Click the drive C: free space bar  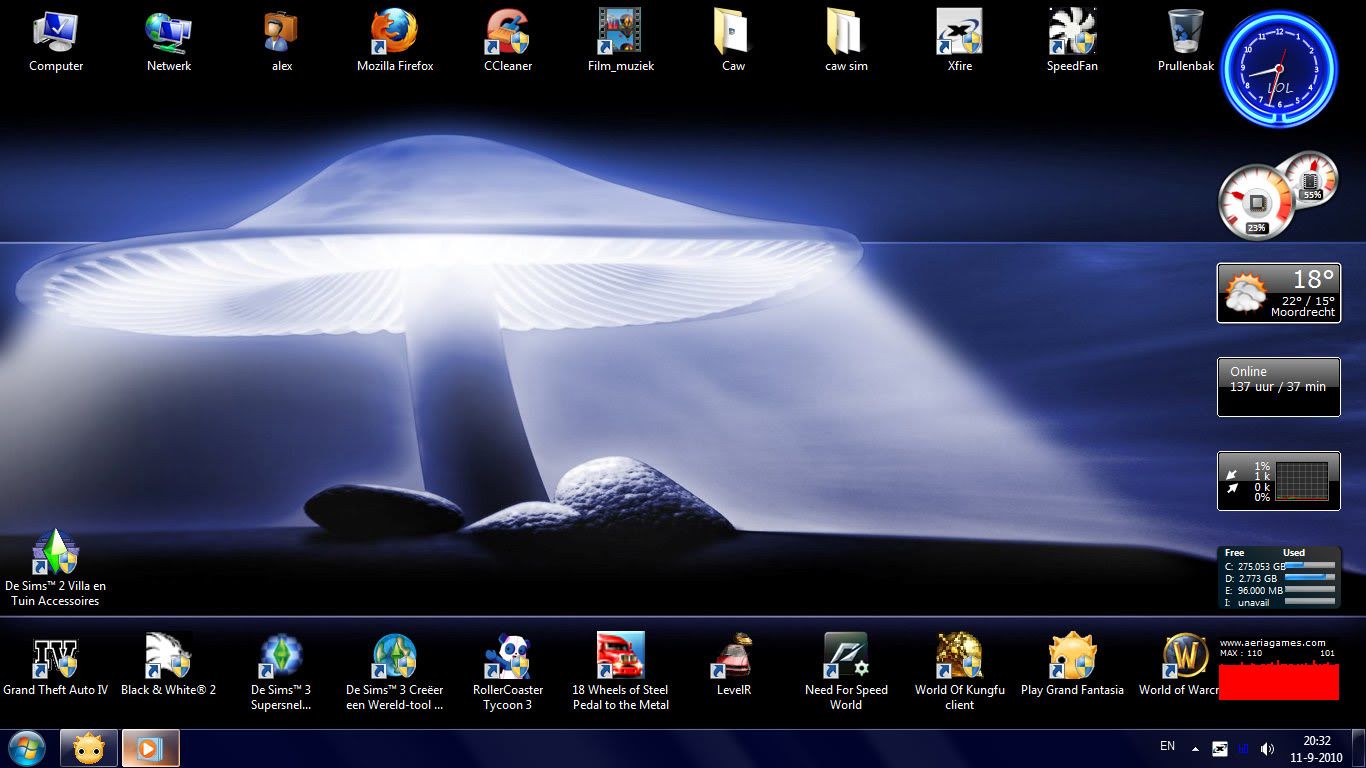(x=1310, y=566)
